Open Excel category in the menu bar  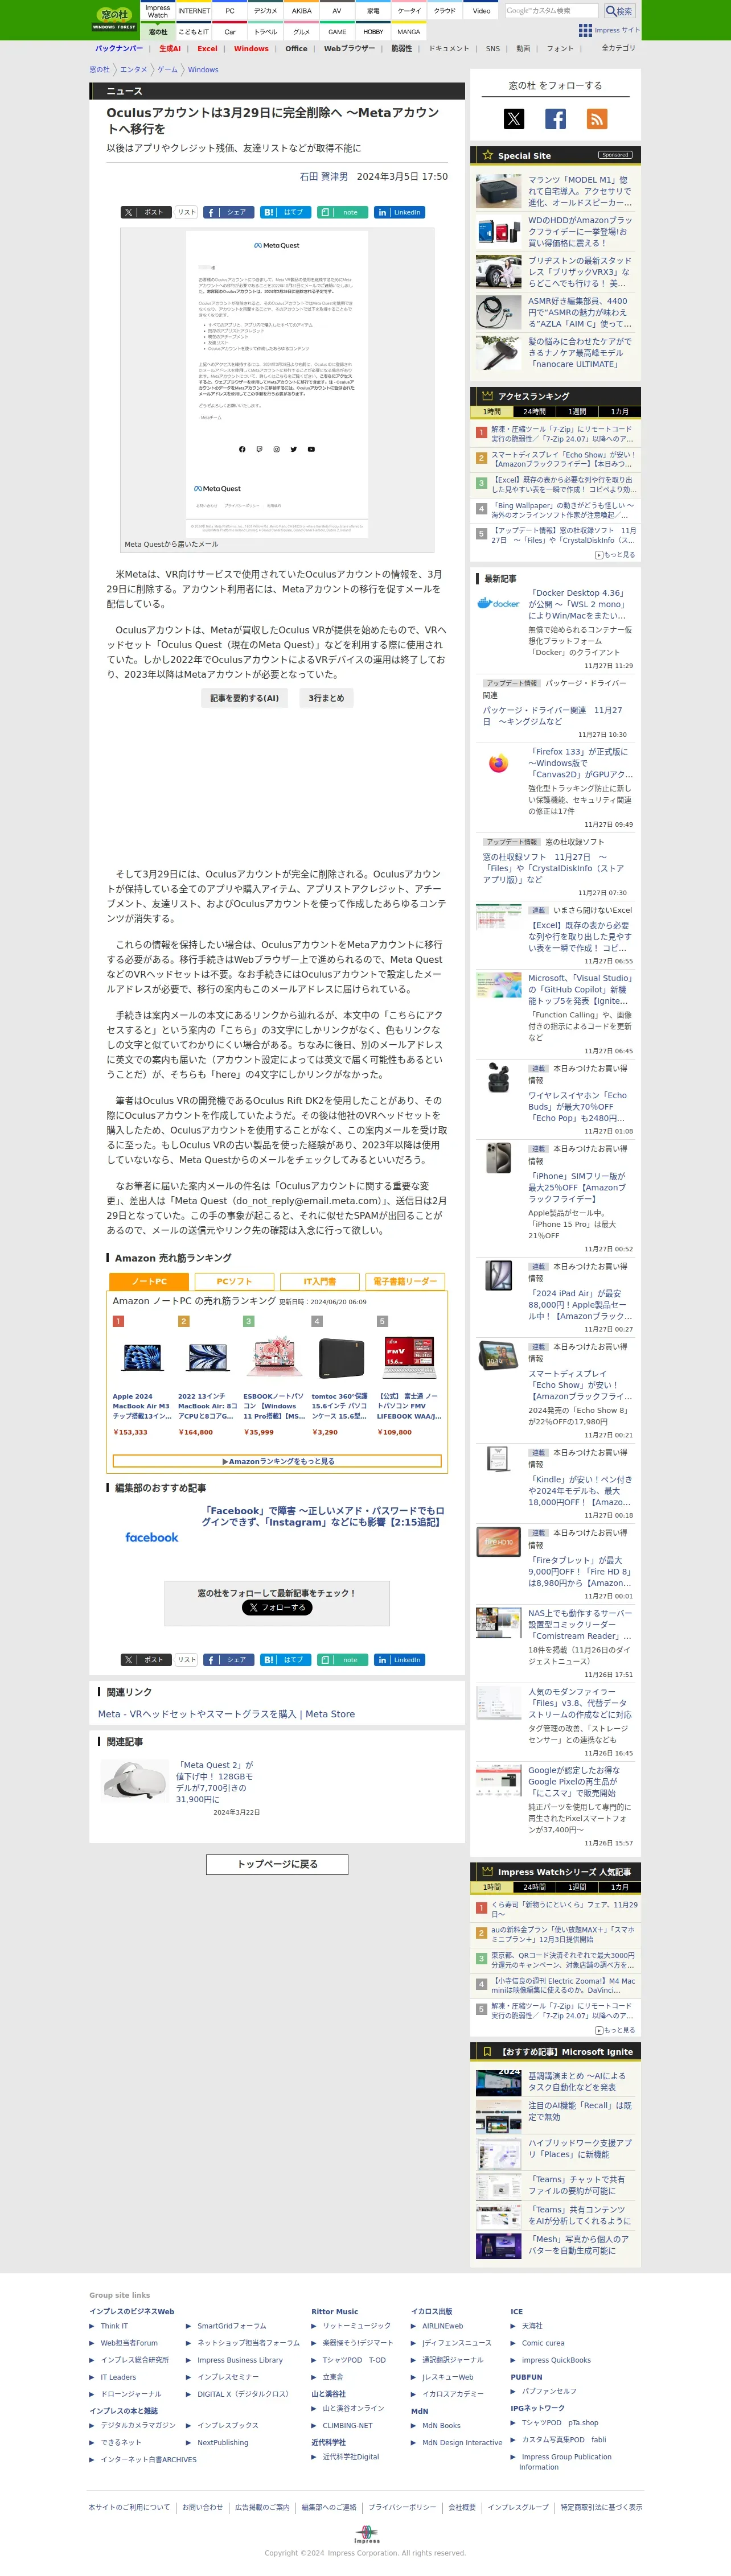207,48
